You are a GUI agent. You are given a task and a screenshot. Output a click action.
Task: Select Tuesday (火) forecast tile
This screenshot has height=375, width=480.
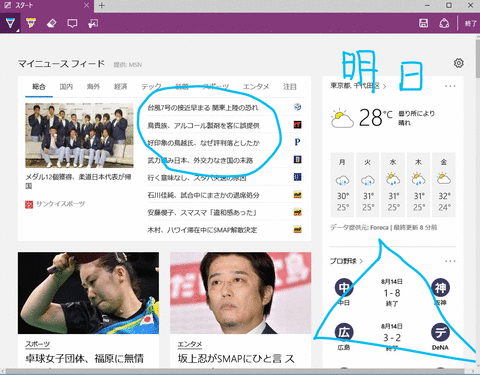coord(368,185)
